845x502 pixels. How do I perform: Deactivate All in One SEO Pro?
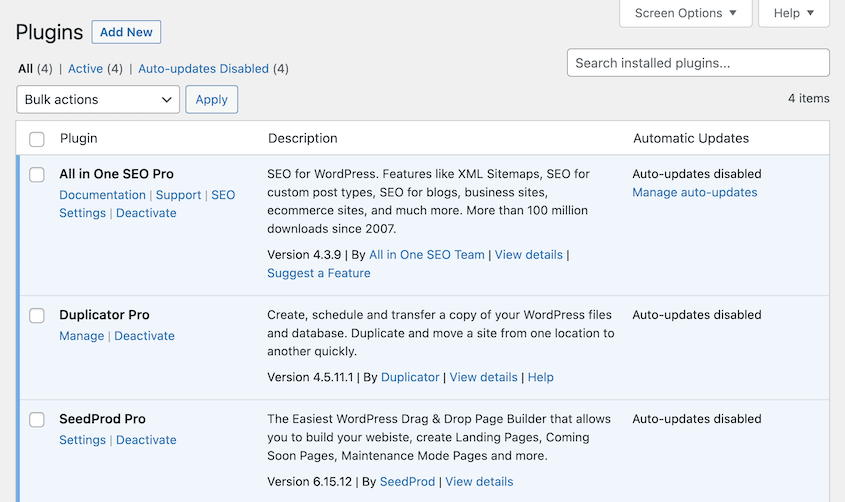coord(146,213)
